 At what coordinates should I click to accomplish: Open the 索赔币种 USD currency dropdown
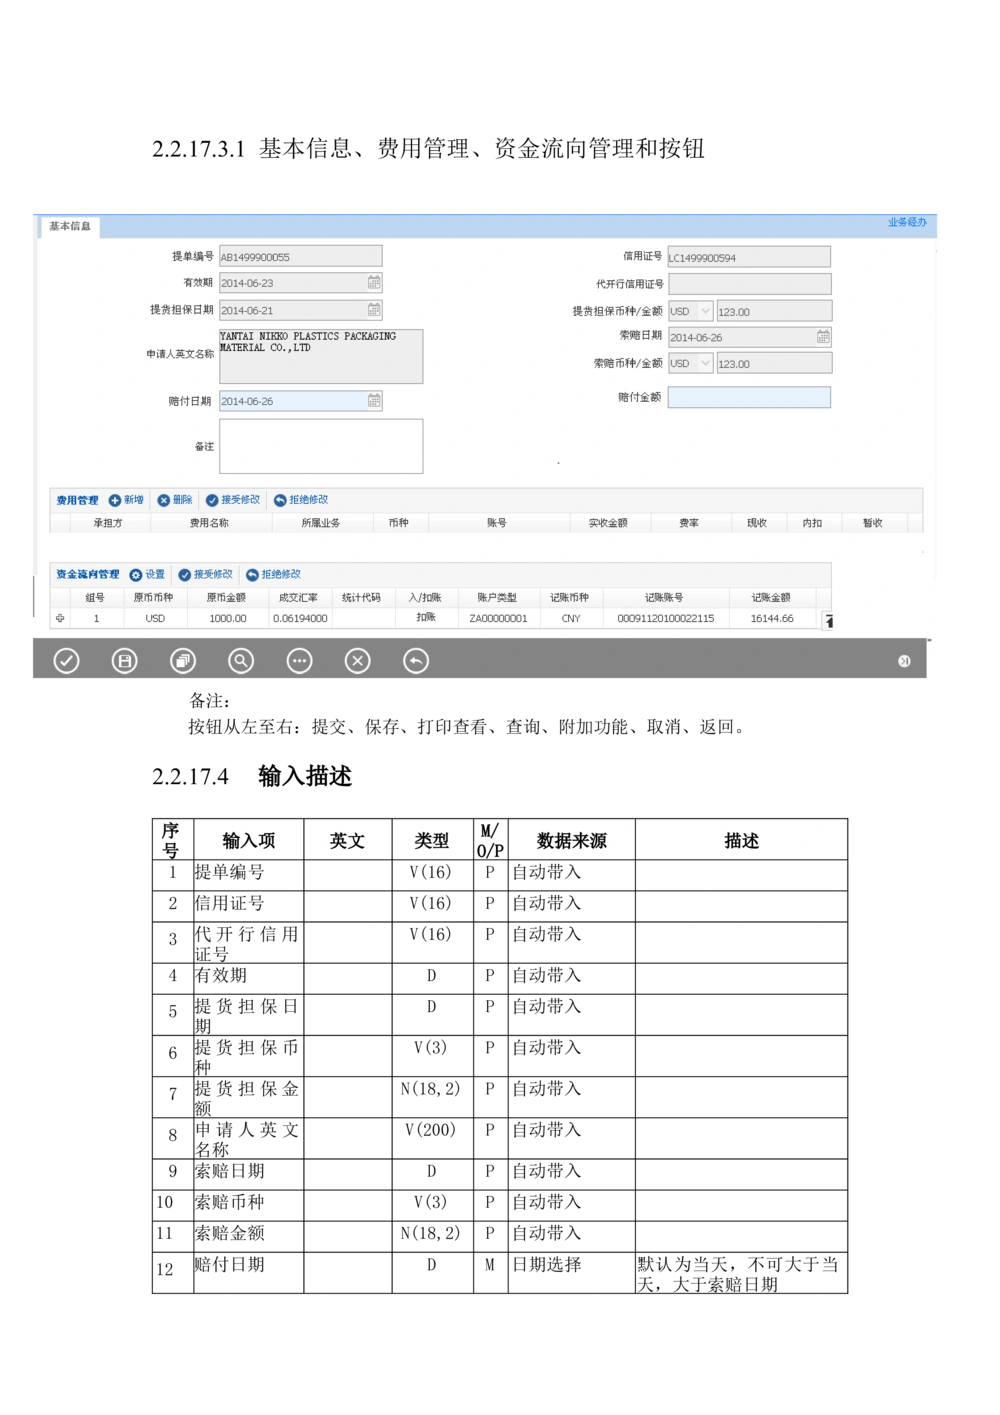[x=690, y=363]
